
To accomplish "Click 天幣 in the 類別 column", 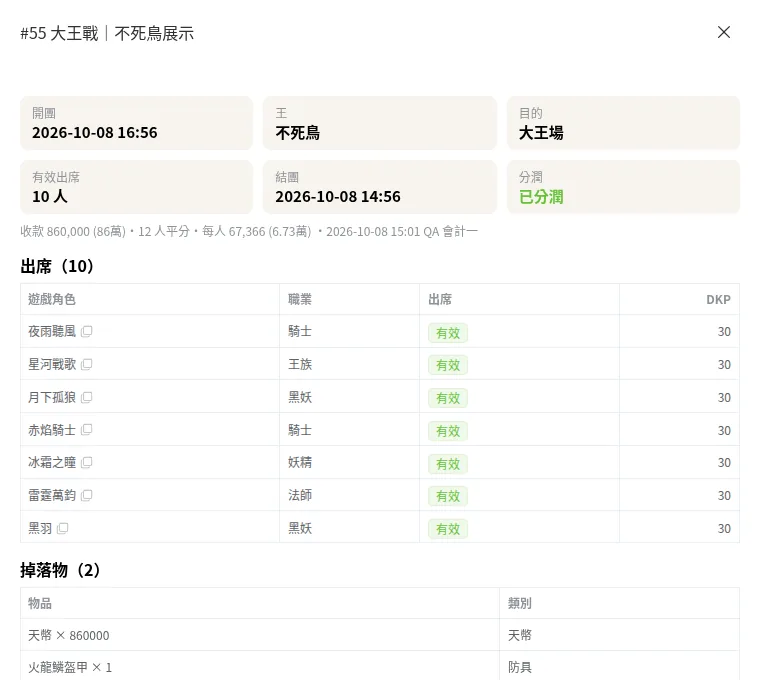I will tap(520, 635).
